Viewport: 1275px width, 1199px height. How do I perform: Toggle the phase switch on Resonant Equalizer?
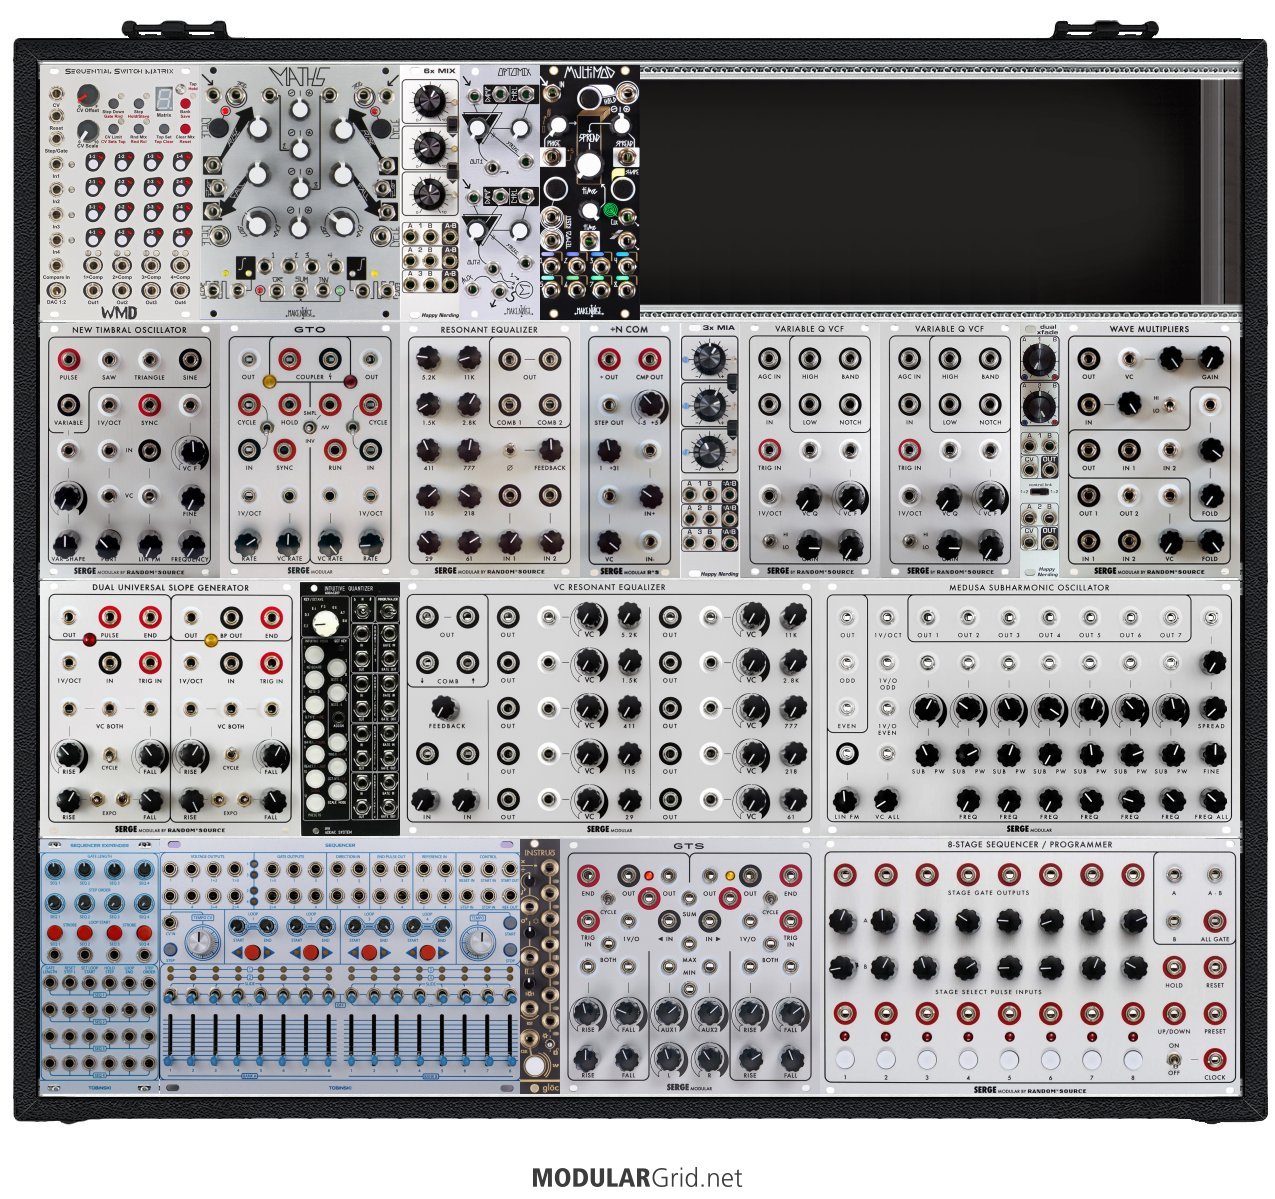coord(509,450)
